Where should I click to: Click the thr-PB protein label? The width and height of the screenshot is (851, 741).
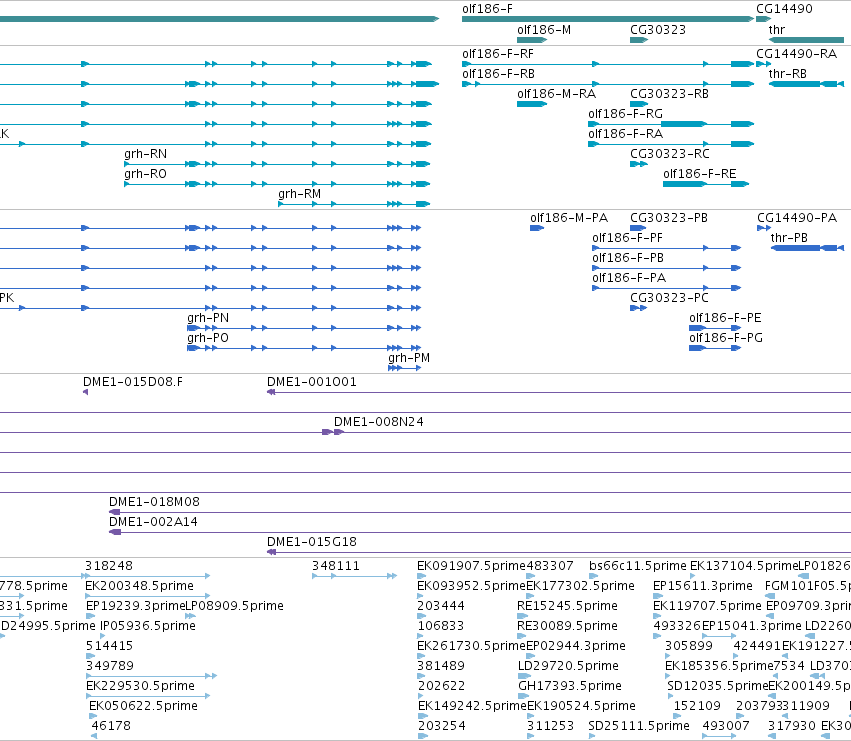(x=789, y=238)
